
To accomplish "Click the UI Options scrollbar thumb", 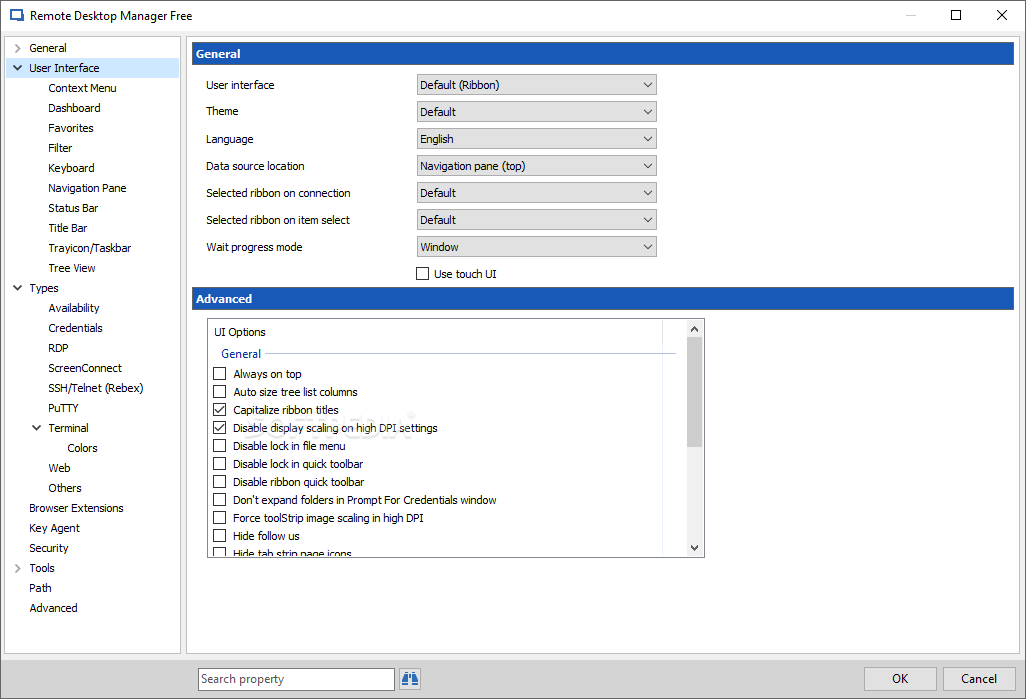I will pyautogui.click(x=694, y=392).
